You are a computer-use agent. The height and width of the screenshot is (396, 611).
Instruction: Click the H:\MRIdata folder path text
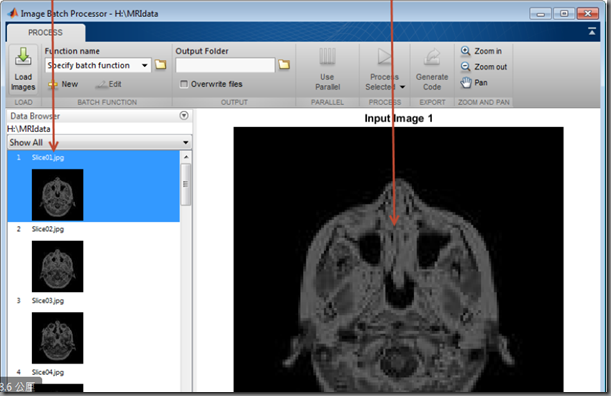point(28,129)
